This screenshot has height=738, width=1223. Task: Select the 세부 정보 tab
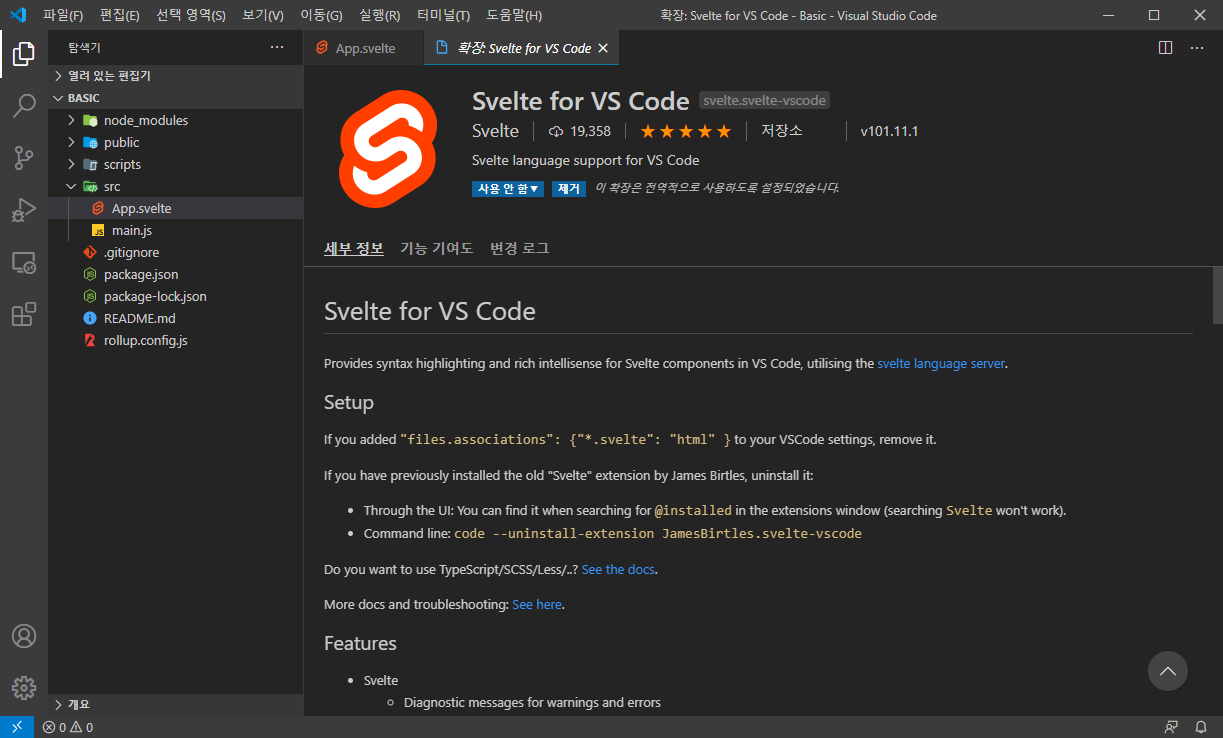[354, 248]
